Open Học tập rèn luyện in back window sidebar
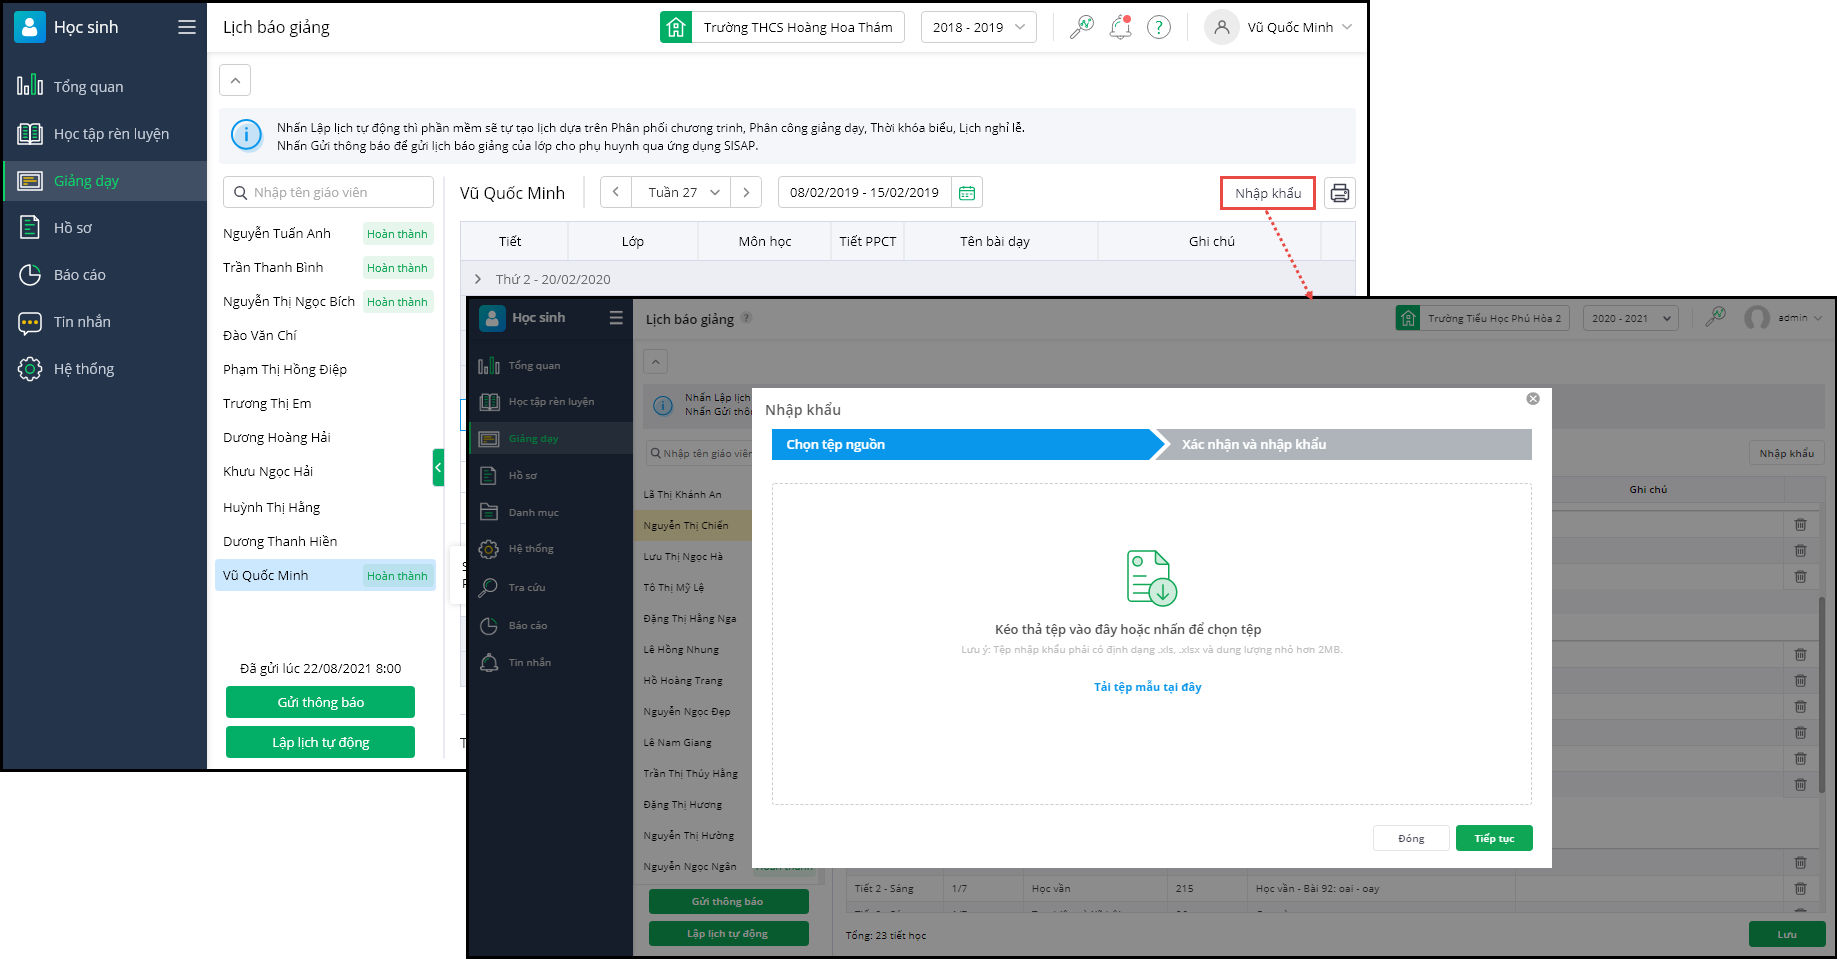The width and height of the screenshot is (1837, 960). [104, 134]
